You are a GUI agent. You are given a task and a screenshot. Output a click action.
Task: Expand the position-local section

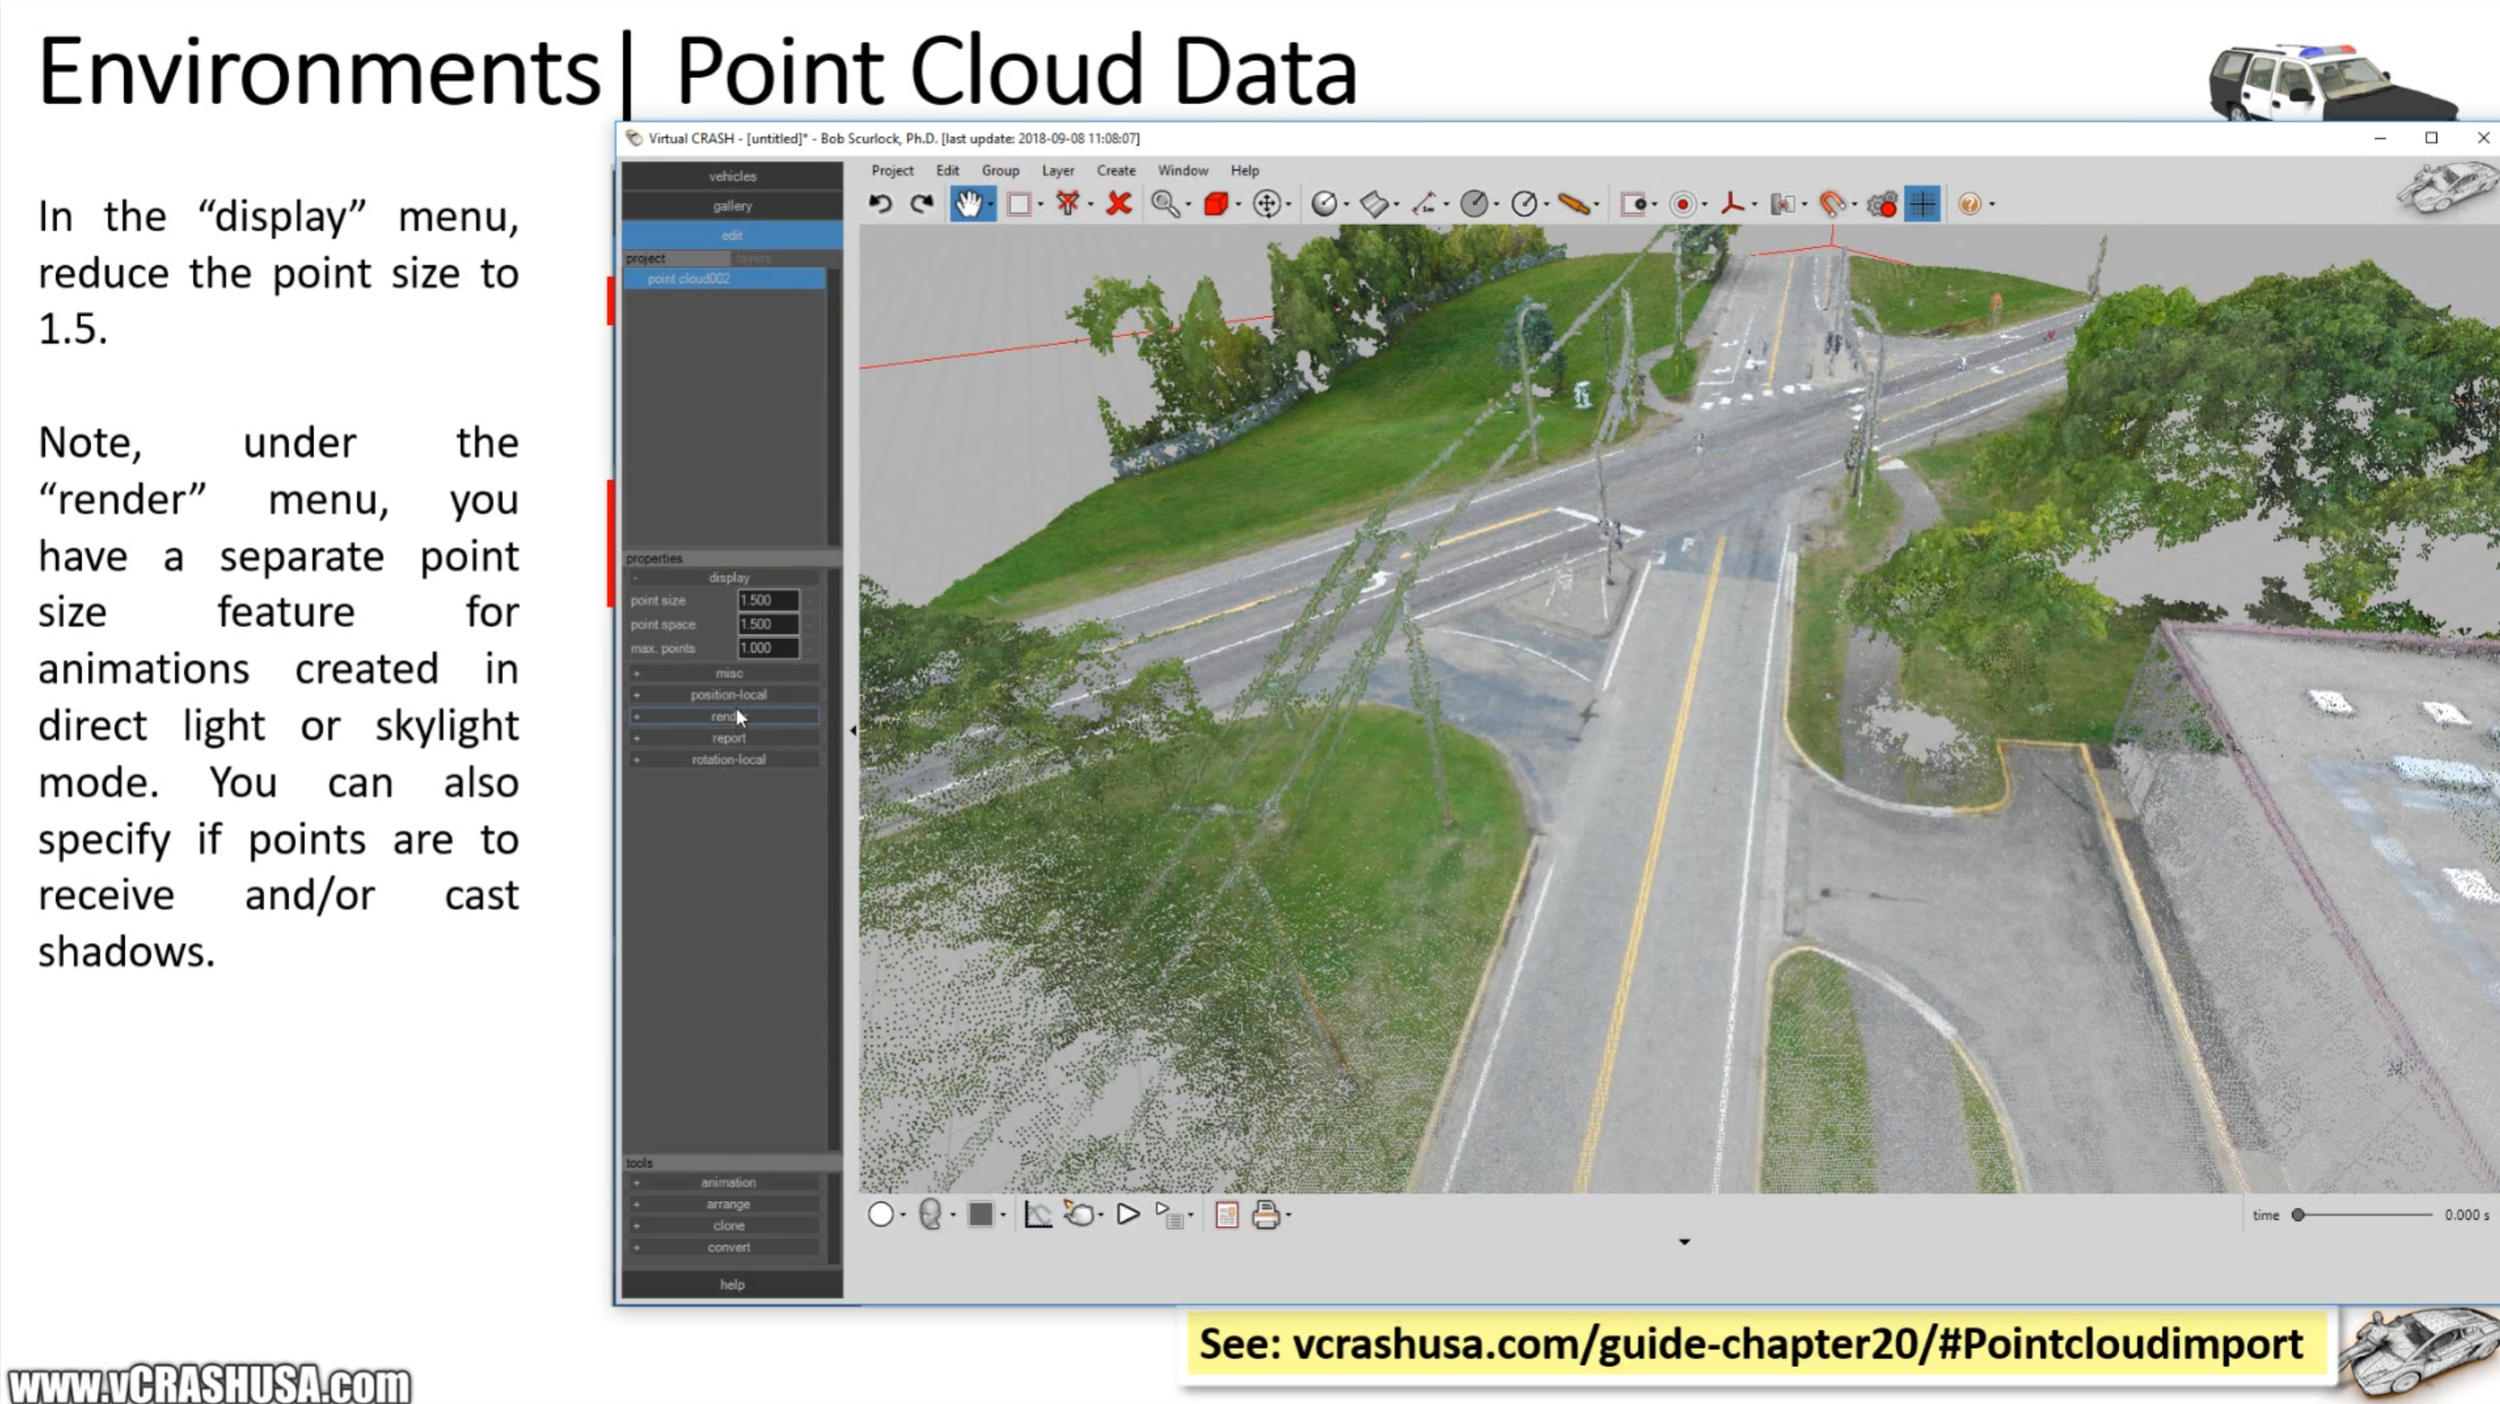click(728, 694)
